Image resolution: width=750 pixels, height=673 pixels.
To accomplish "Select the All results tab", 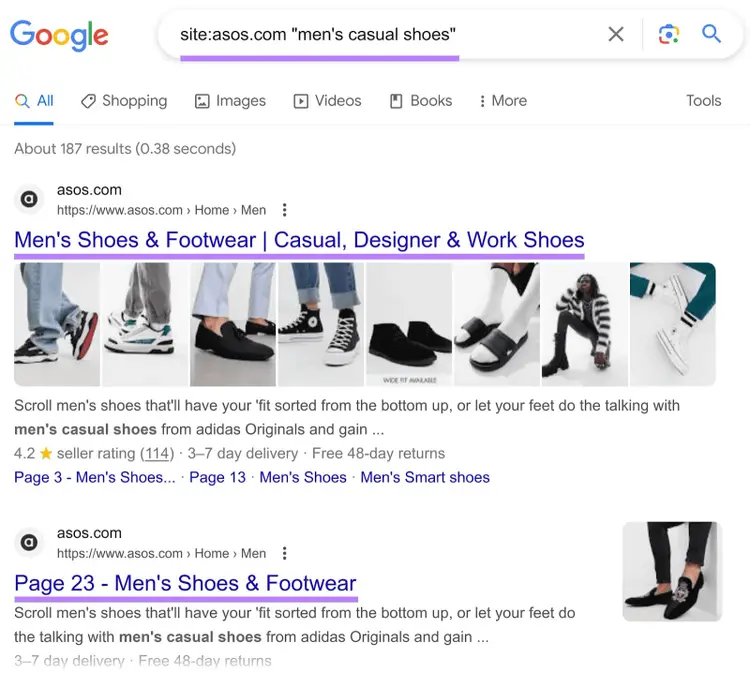I will click(34, 101).
